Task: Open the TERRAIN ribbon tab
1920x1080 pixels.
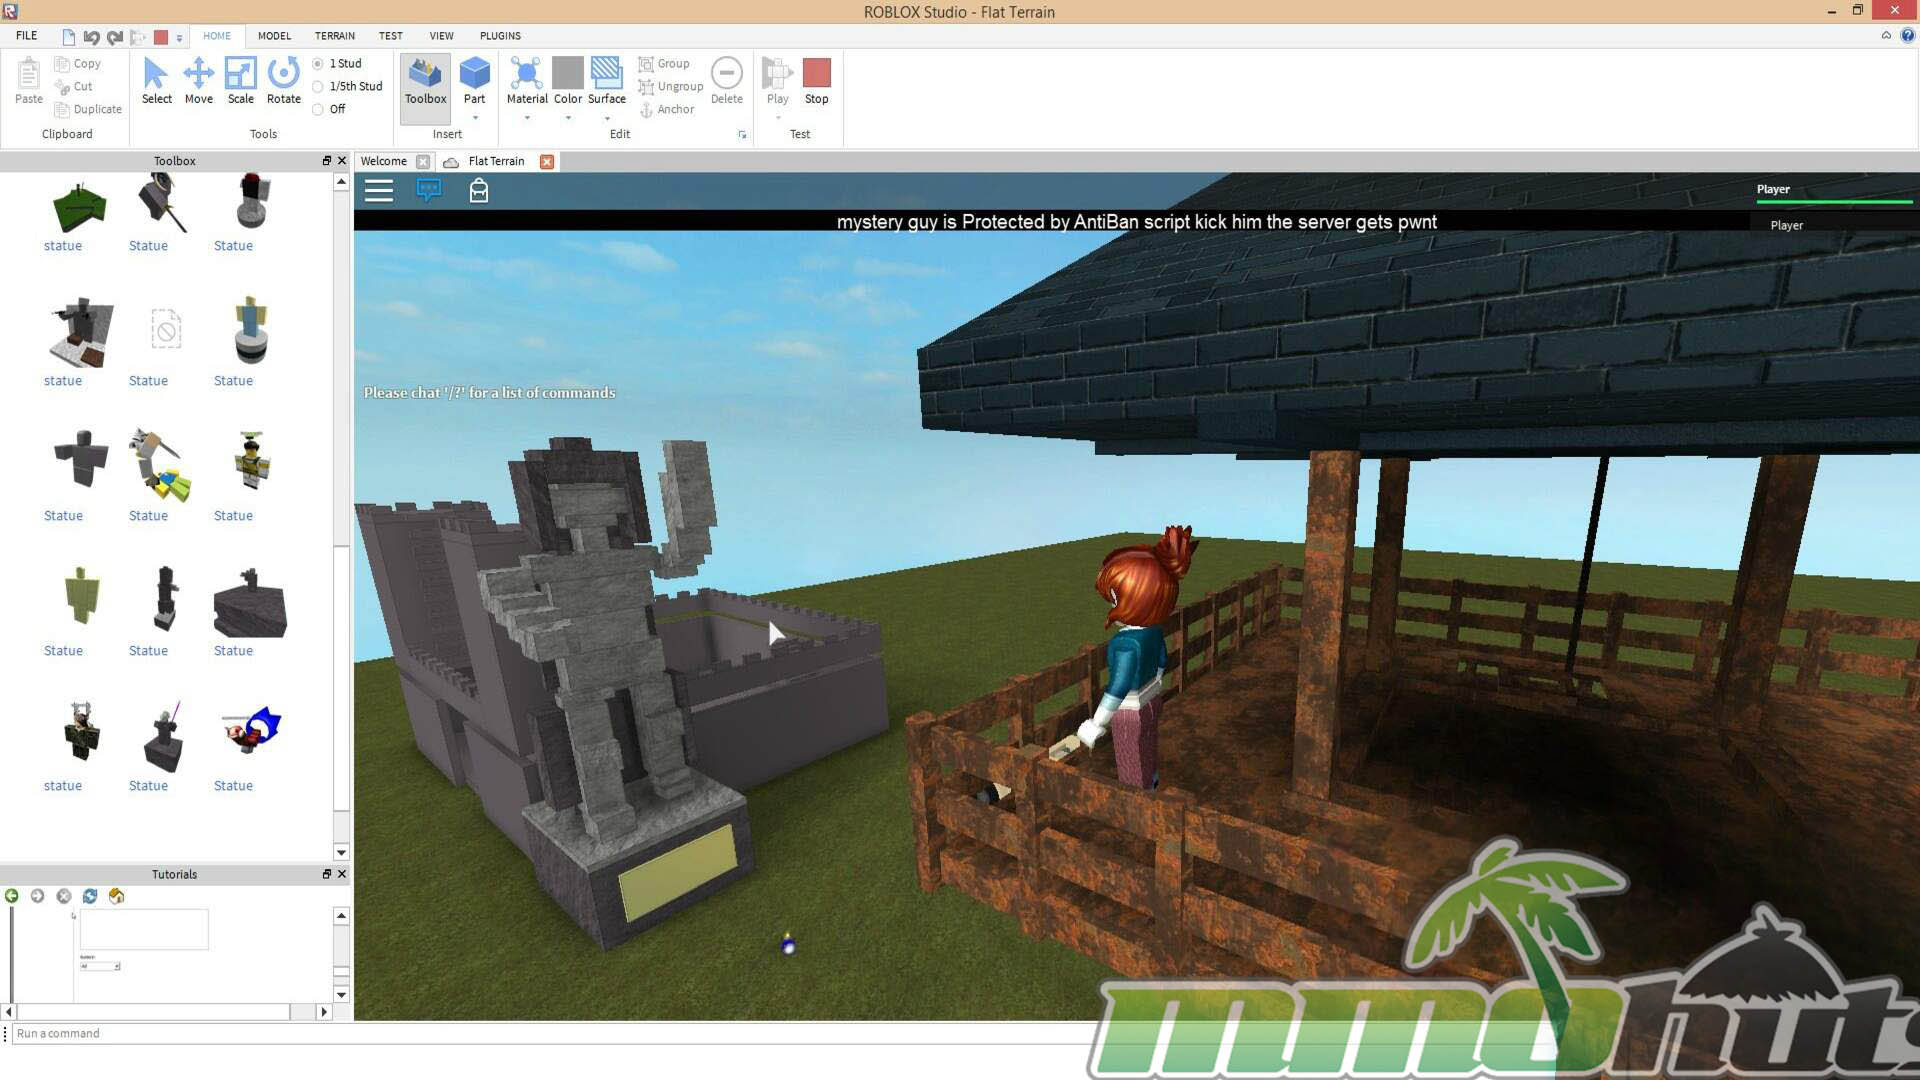Action: click(x=334, y=35)
